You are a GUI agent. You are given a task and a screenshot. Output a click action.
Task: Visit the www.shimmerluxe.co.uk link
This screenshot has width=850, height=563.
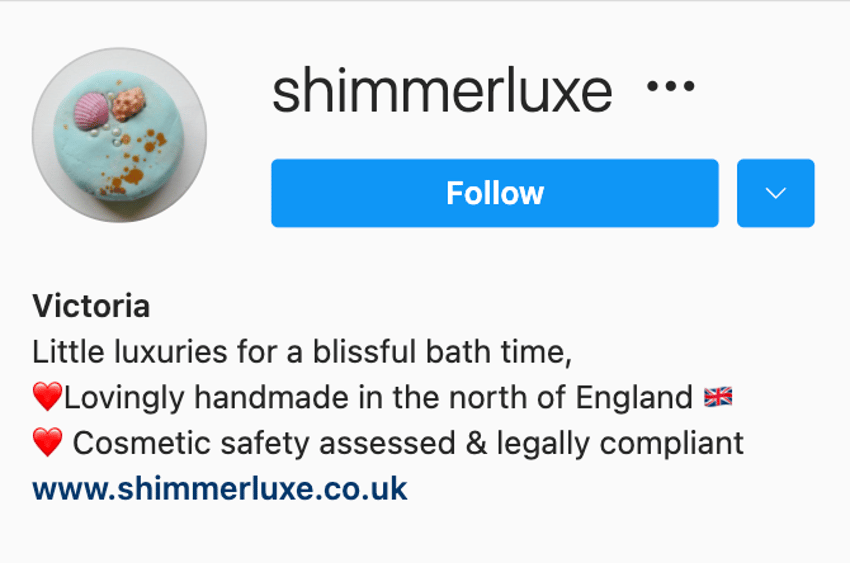pyautogui.click(x=220, y=489)
